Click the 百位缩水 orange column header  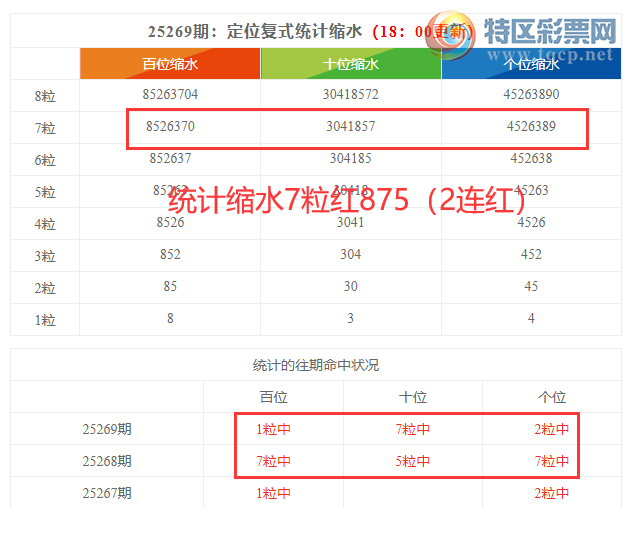(x=170, y=63)
